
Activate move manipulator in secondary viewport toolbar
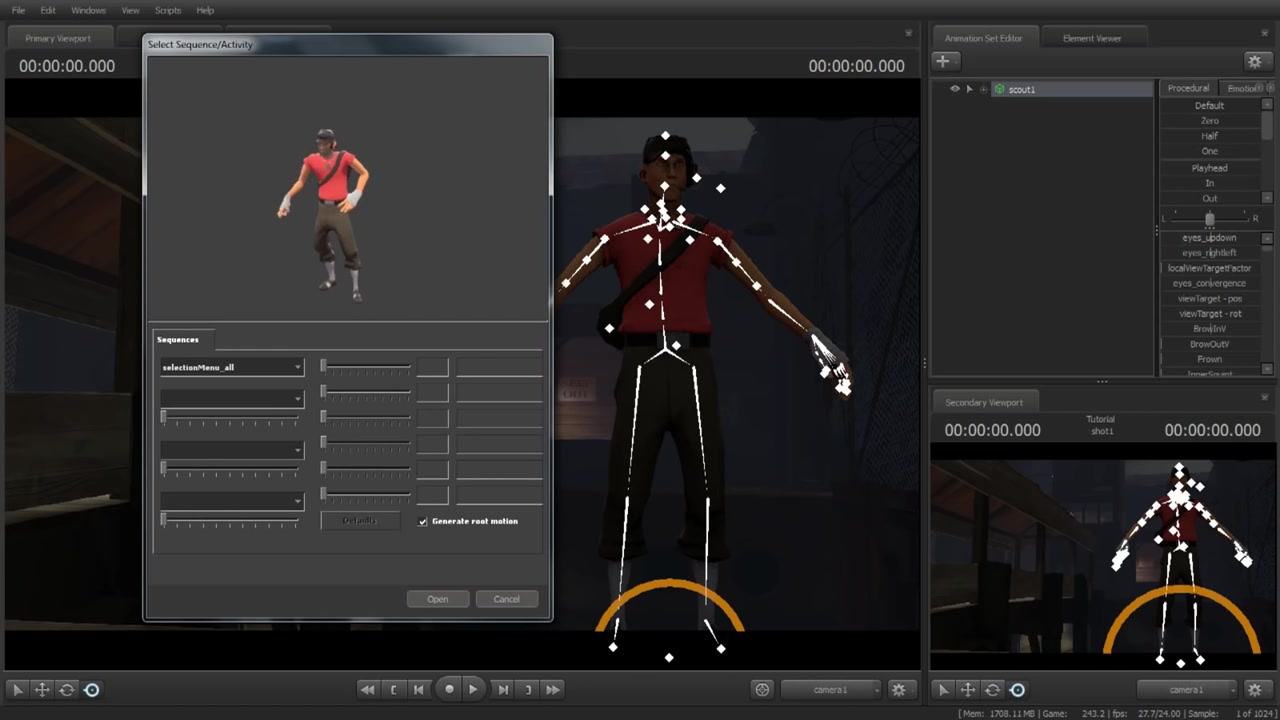tap(968, 689)
